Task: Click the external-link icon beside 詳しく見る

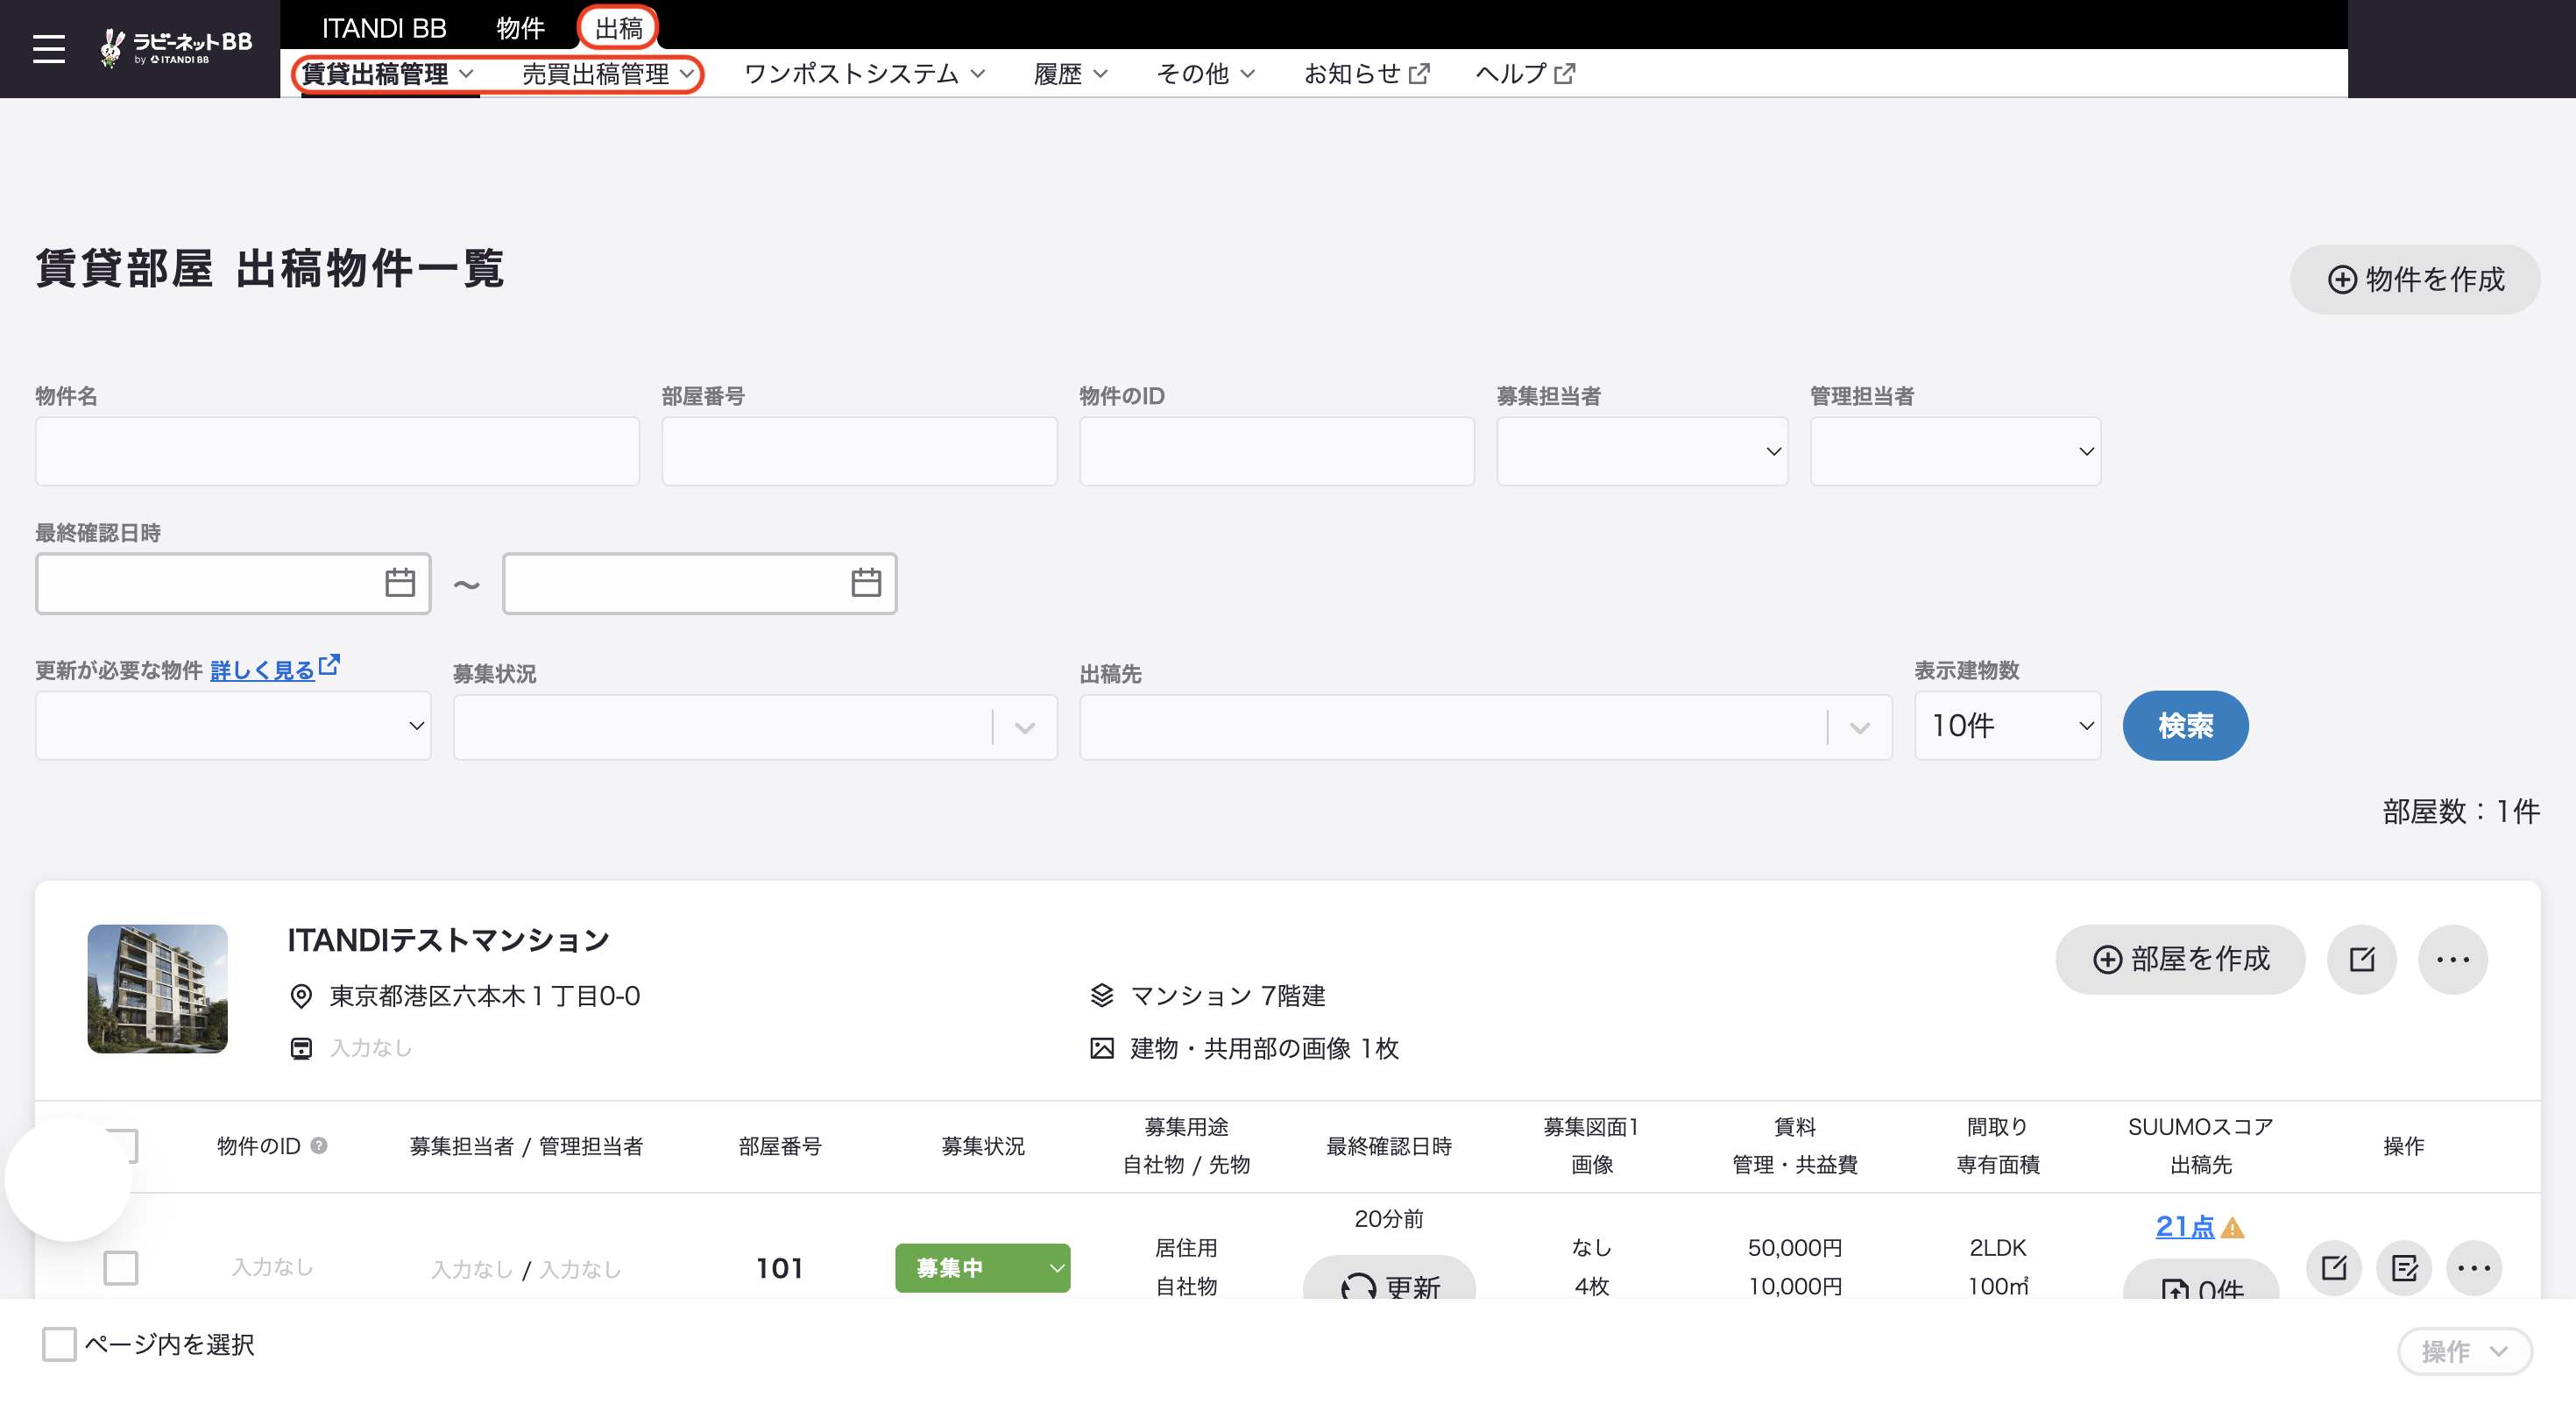Action: click(329, 664)
